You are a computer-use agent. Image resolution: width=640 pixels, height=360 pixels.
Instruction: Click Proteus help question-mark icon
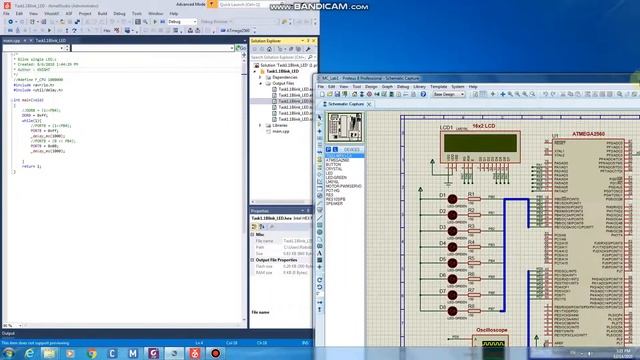point(423,94)
